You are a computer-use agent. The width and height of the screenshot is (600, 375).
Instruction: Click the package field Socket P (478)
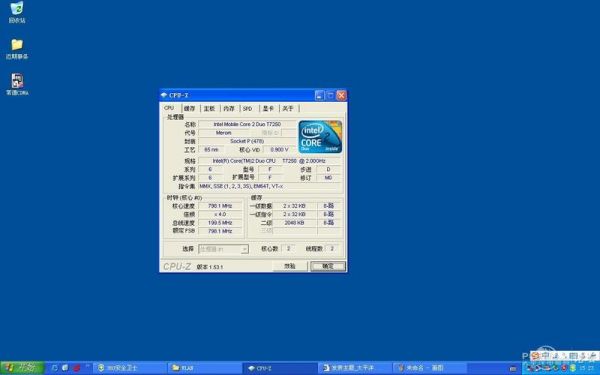247,141
